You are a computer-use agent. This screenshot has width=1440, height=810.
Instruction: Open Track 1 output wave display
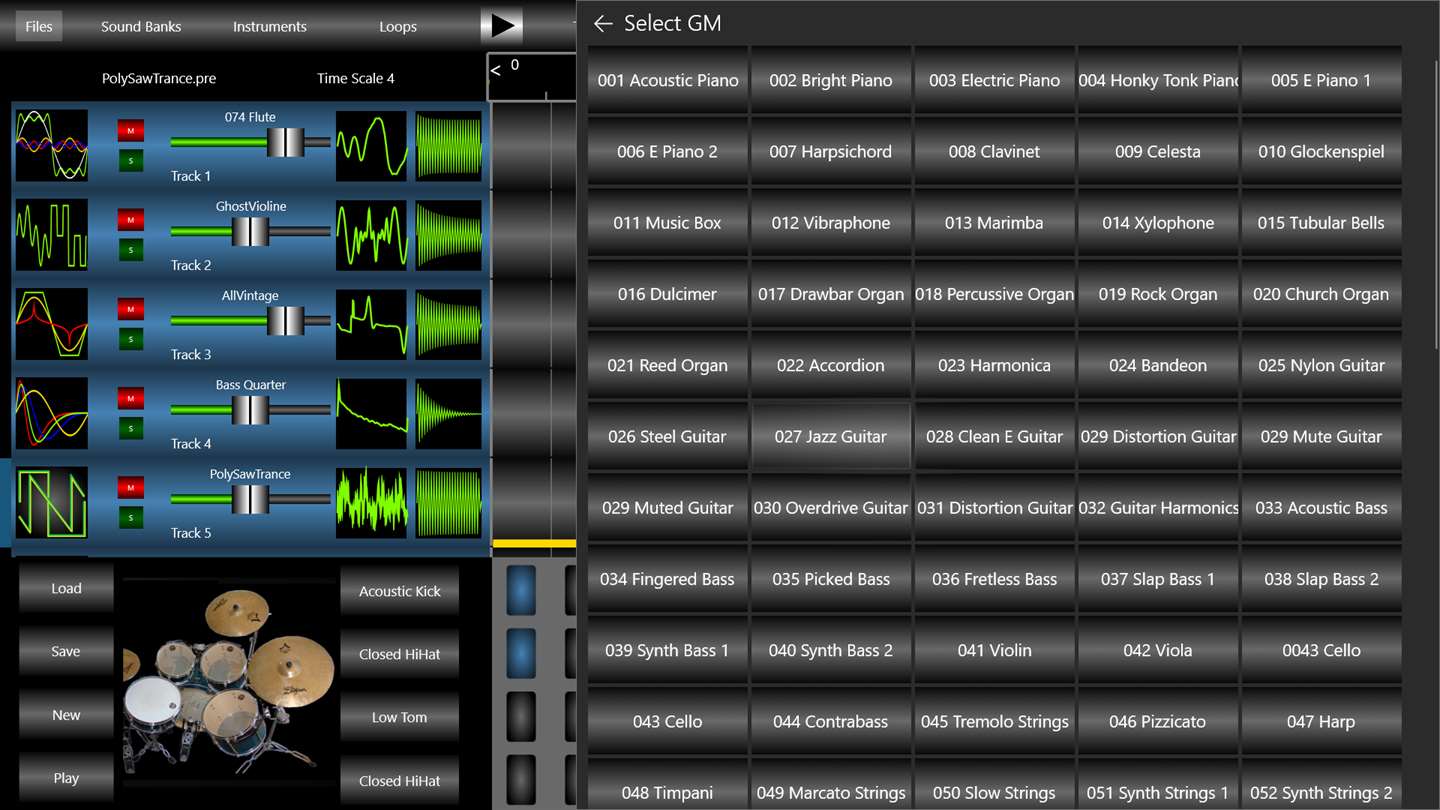[372, 146]
